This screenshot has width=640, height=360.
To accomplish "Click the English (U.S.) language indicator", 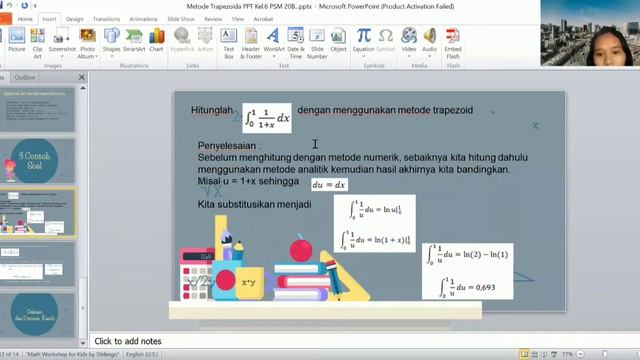I will [x=142, y=354].
